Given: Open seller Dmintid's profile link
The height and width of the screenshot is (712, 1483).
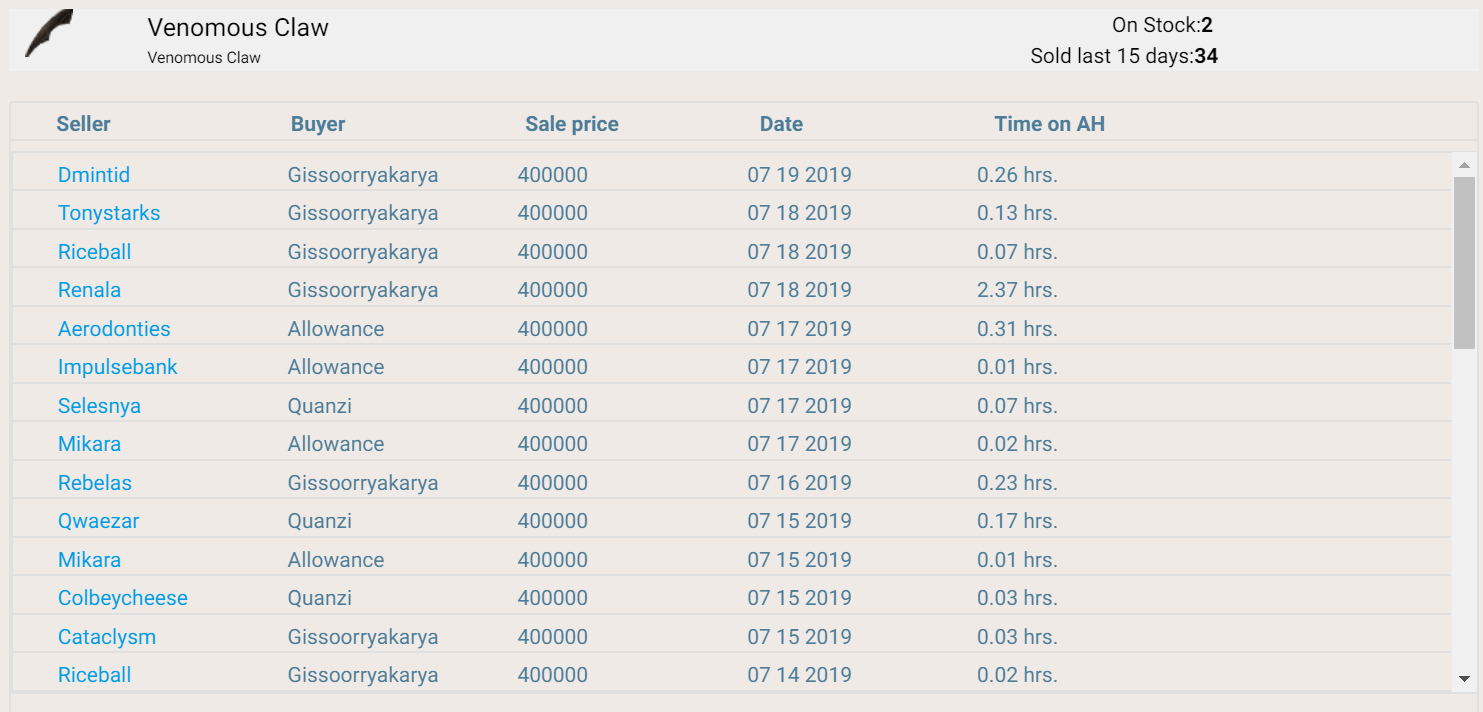Looking at the screenshot, I should tap(94, 175).
